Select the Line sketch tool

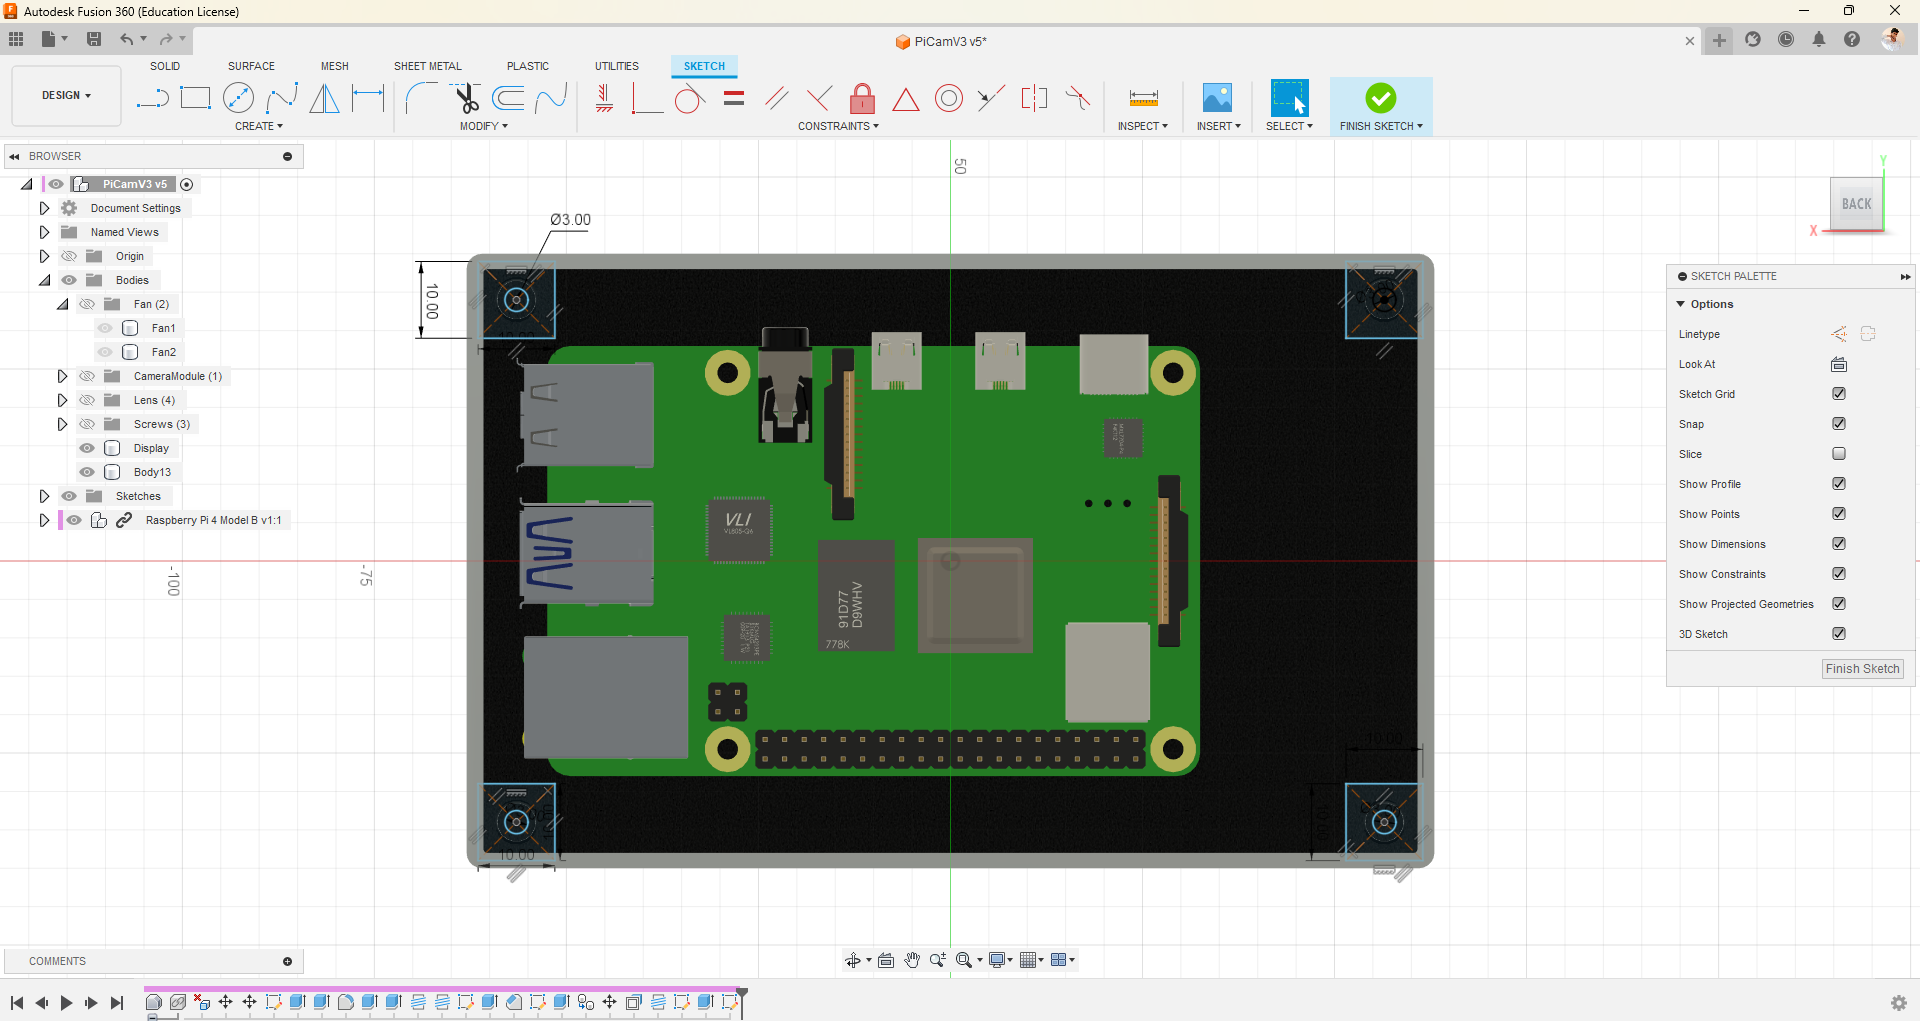pos(152,98)
